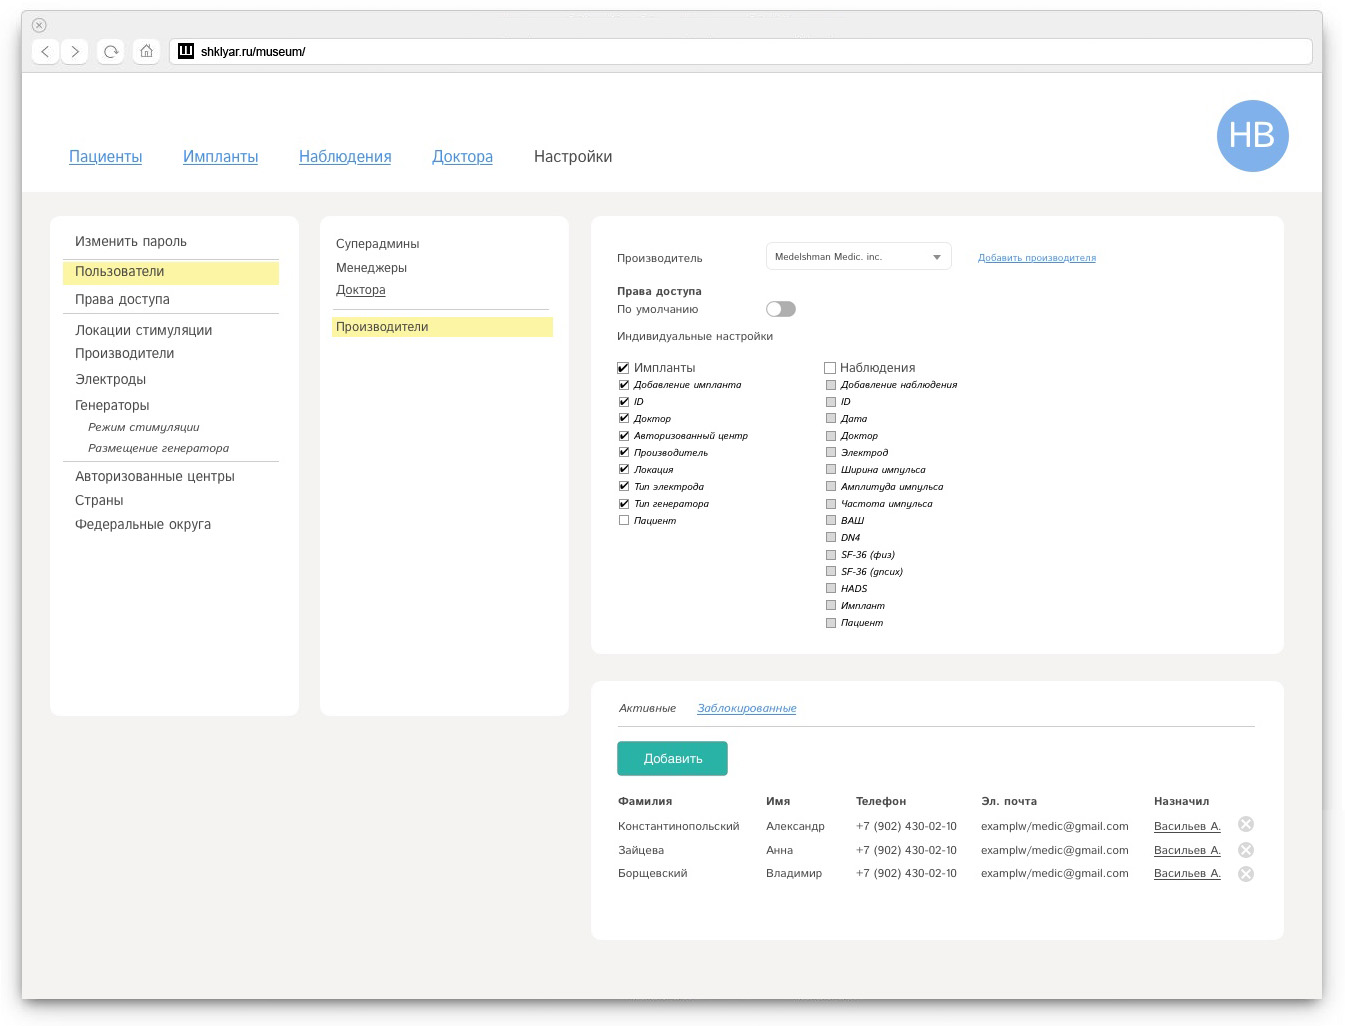Remove user Борщевский with delete icon
Screen dimensions: 1345x1026
point(1246,874)
